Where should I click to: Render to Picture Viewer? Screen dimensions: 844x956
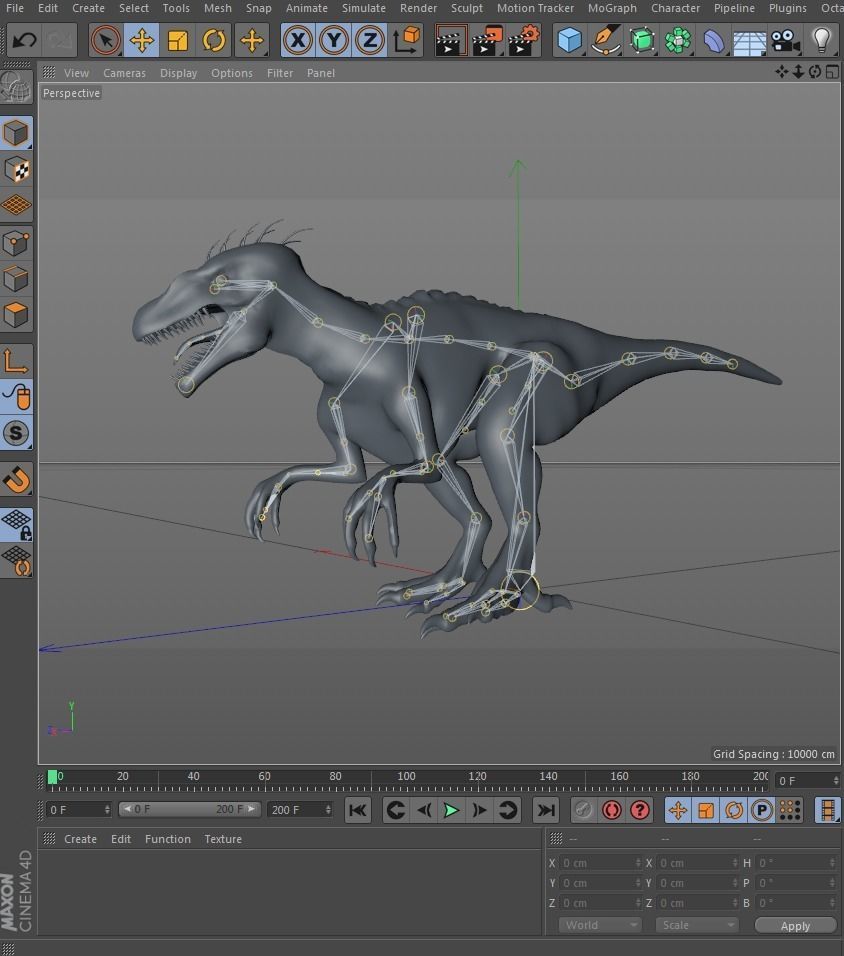[487, 40]
